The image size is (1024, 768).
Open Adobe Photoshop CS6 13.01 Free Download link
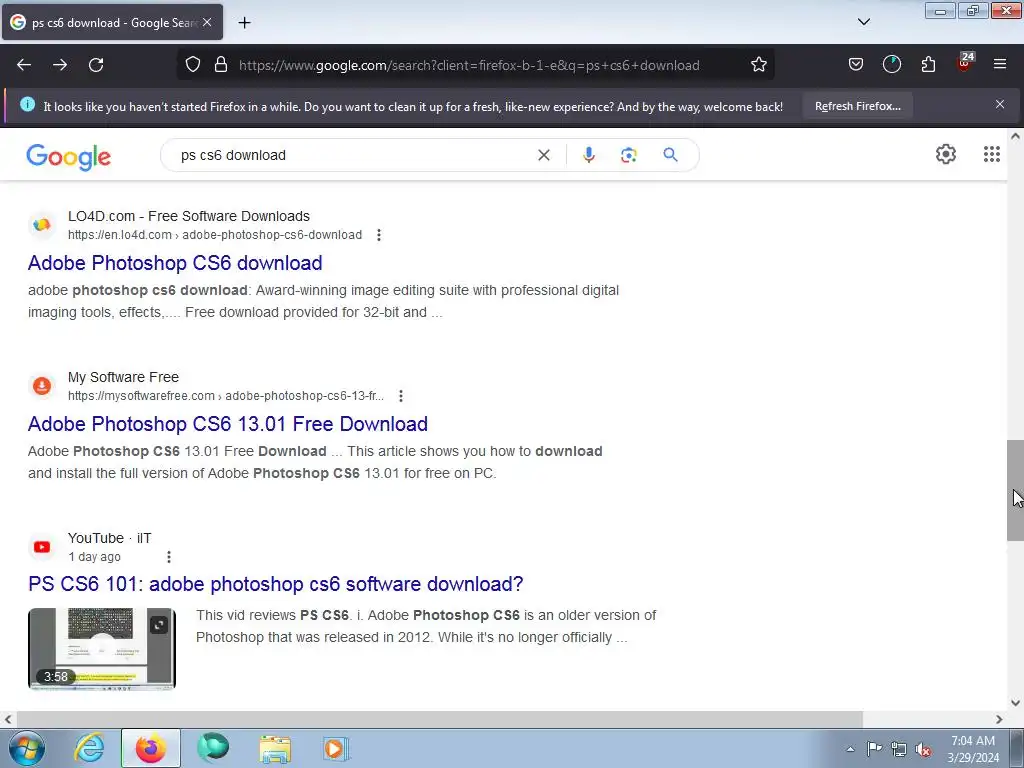pyautogui.click(x=228, y=424)
